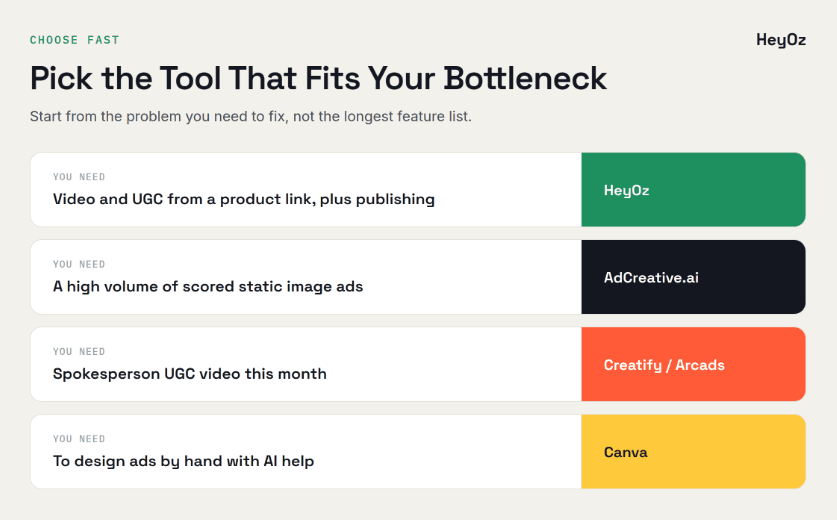Click the orange Creatify / Arcads block

693,364
